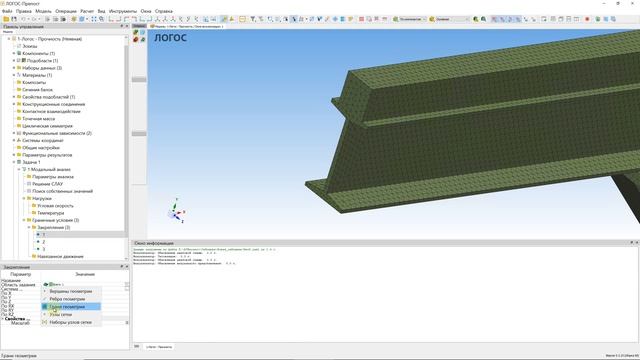Screen dimensions: 640x360
Task: Expand Свойства подобластей (1) node
Action: point(14,97)
